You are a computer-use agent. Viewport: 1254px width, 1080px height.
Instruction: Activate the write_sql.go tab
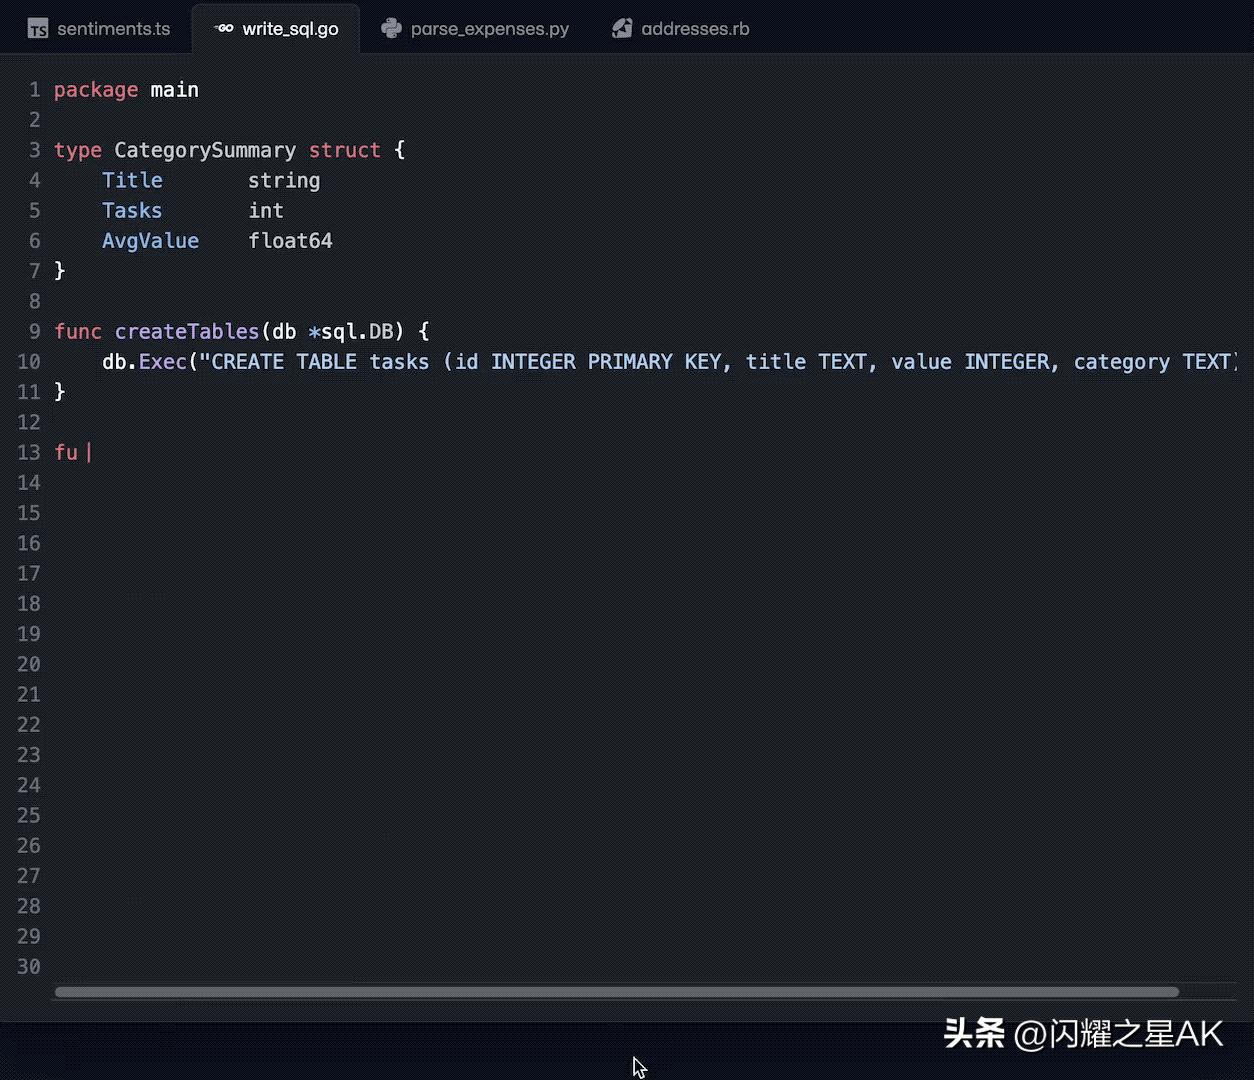click(x=290, y=29)
